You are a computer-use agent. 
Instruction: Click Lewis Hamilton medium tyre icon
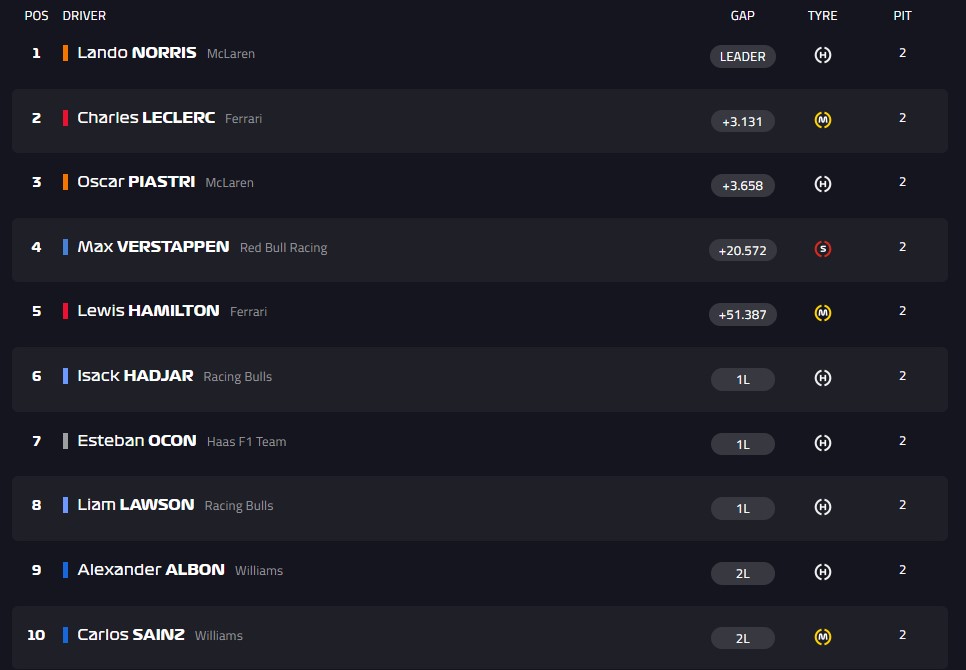[822, 313]
